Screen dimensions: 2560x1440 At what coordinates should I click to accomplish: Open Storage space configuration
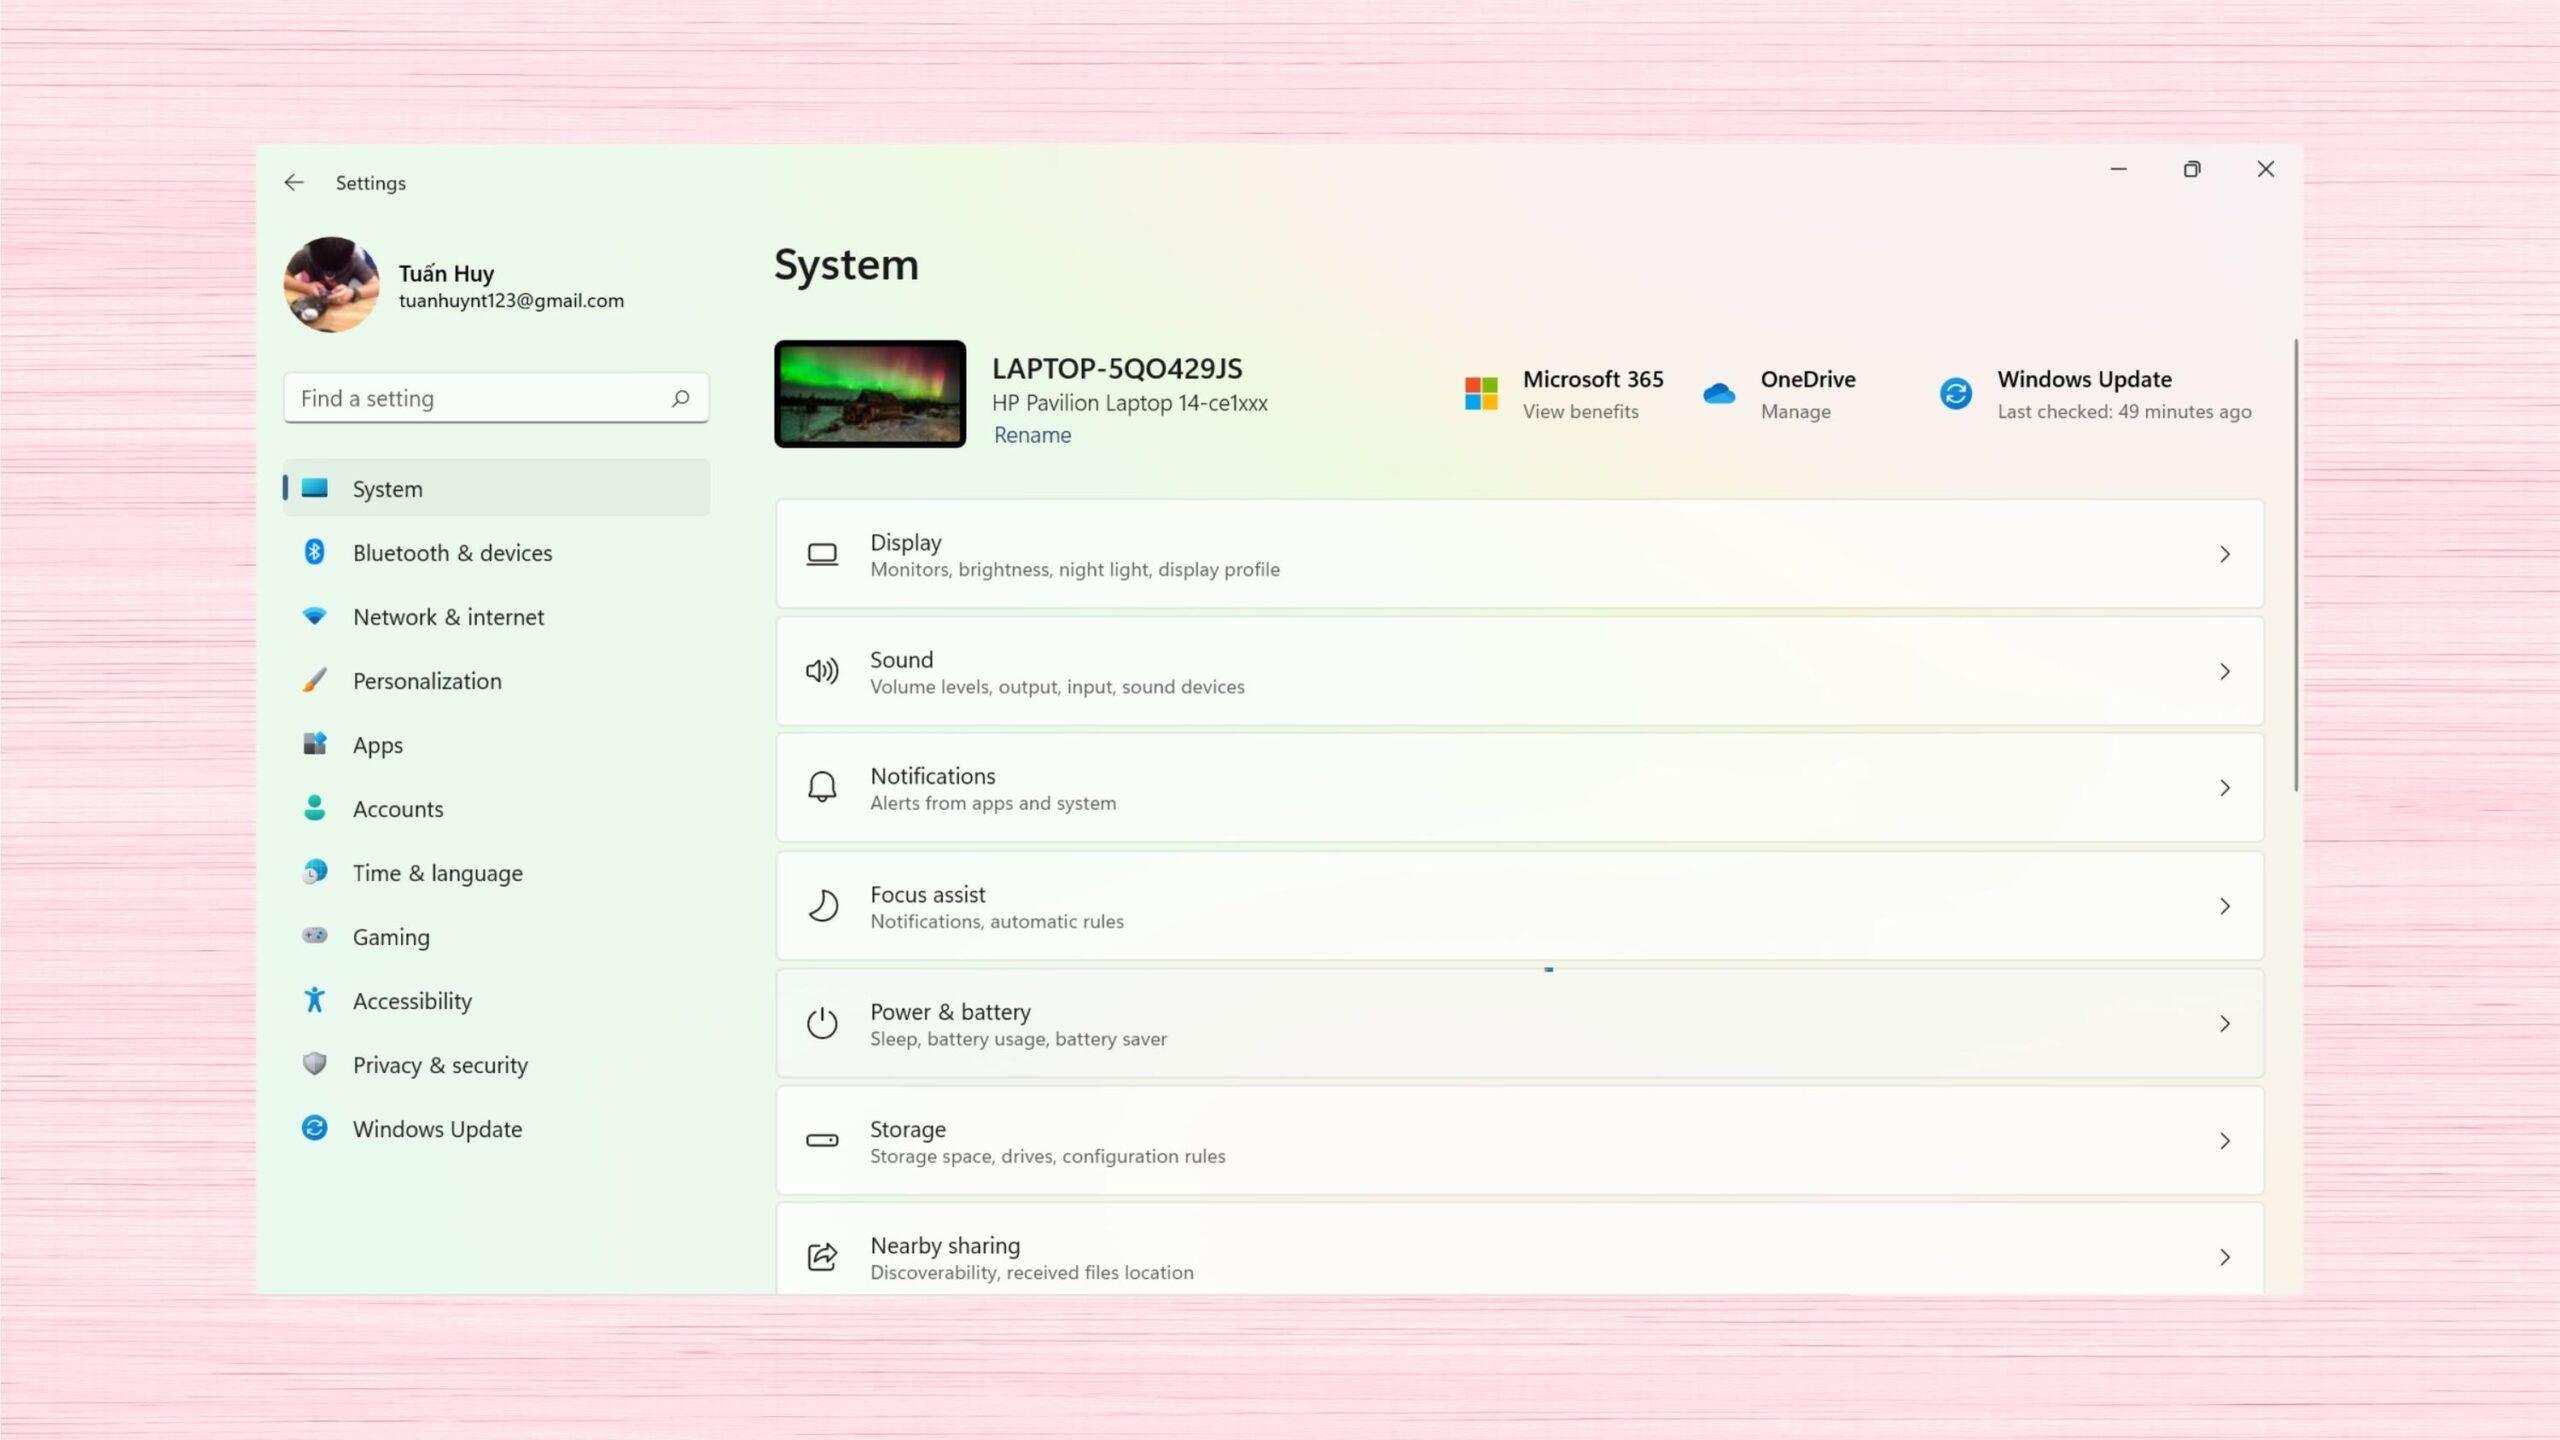tap(1519, 1141)
